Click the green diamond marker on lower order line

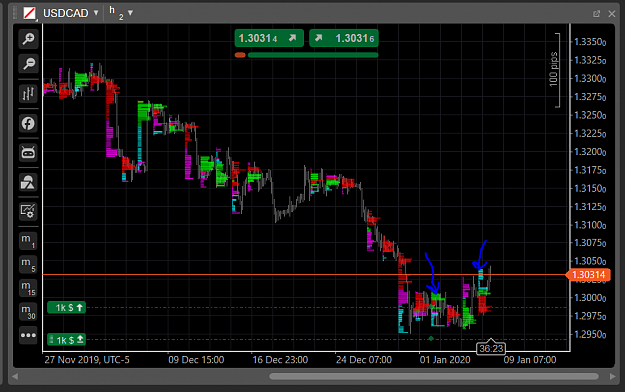pyautogui.click(x=431, y=339)
